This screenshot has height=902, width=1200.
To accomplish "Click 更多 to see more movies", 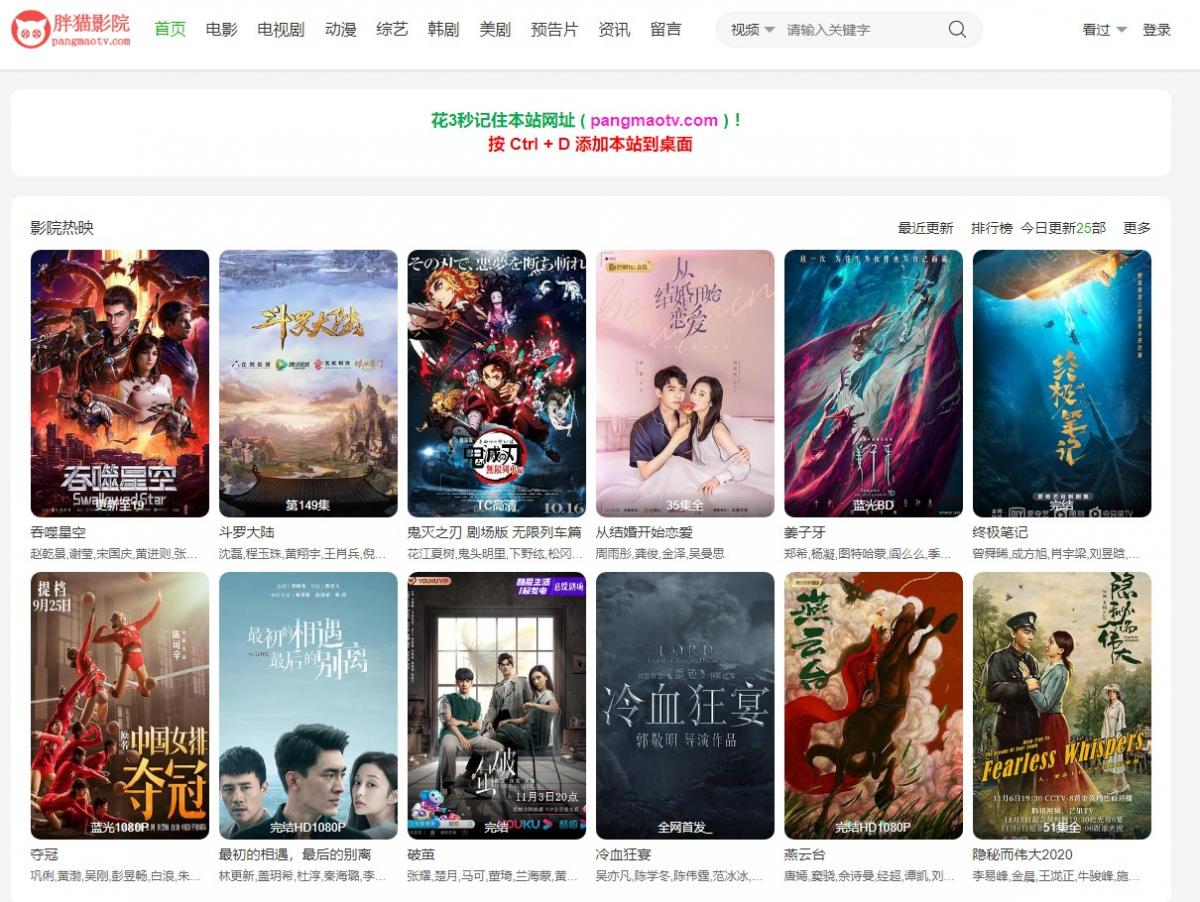I will click(x=1136, y=228).
